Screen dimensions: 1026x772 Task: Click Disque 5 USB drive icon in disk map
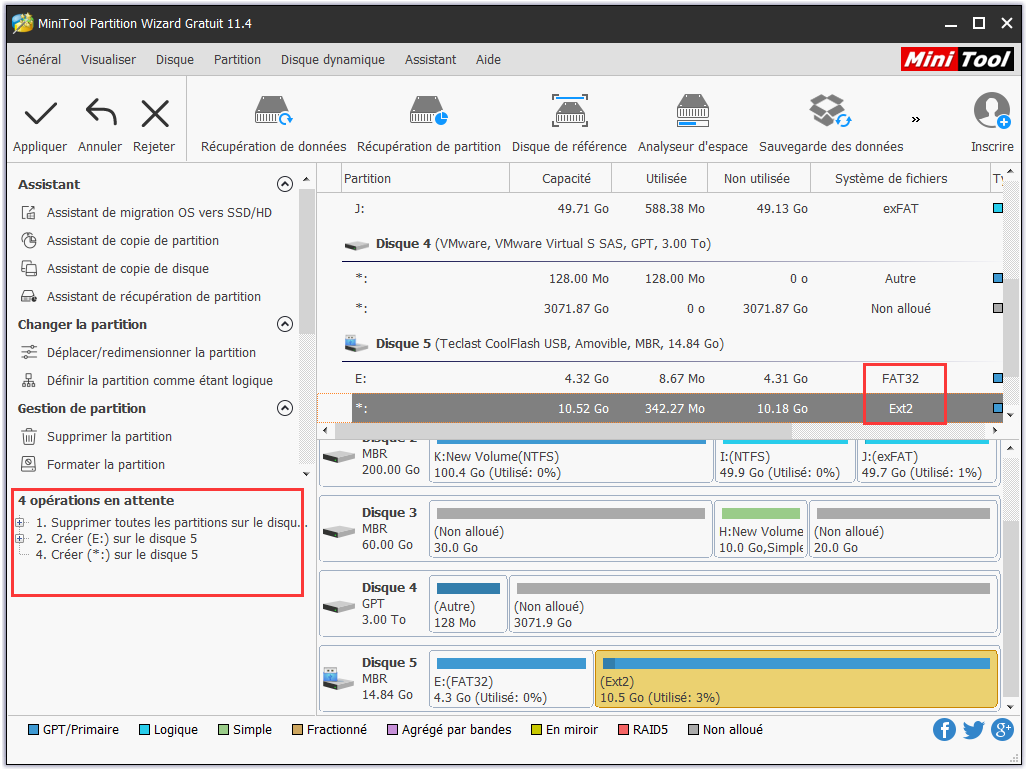pyautogui.click(x=338, y=678)
